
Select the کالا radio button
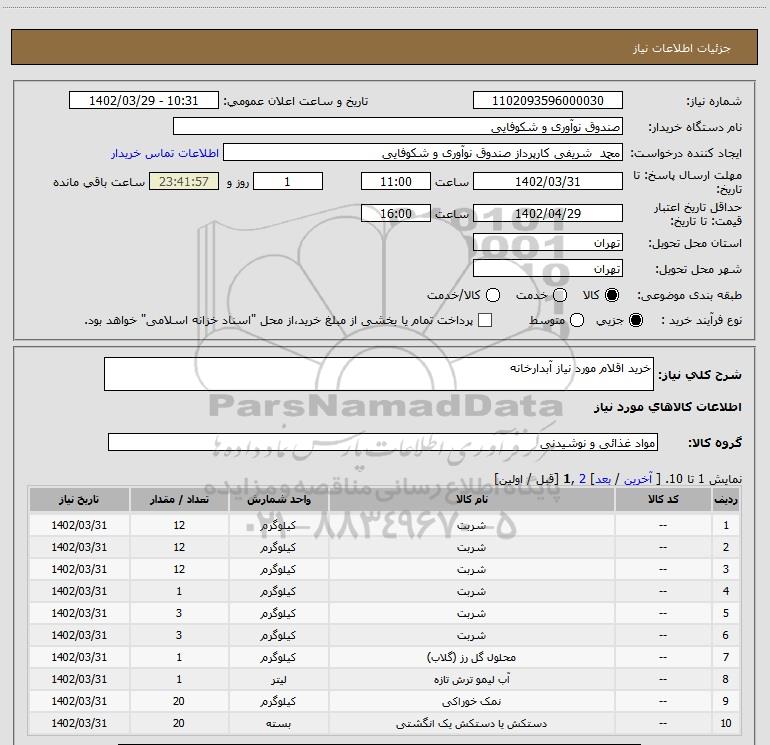tap(612, 296)
